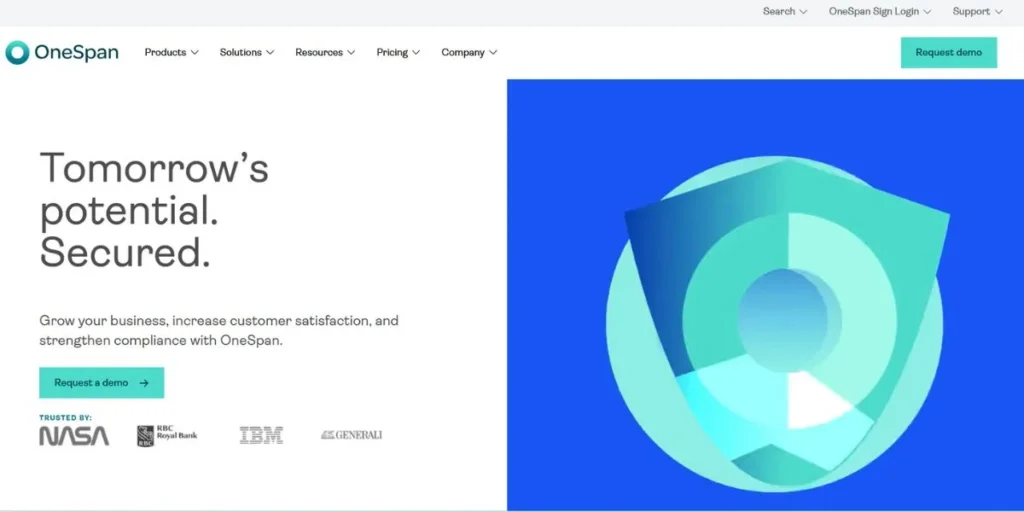Expand the Support chevron
The image size is (1024, 512).
pos(999,12)
